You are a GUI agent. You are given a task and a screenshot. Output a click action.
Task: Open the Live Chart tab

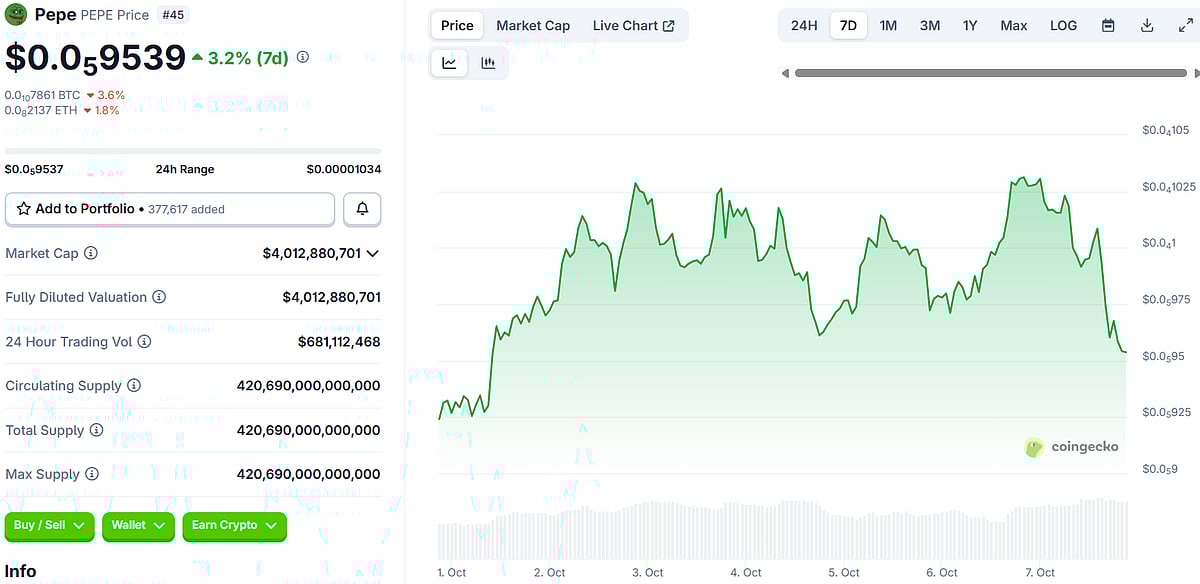coord(627,25)
